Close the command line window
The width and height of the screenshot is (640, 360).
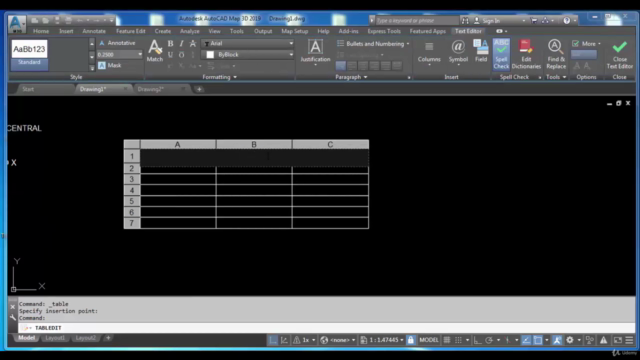(13, 307)
